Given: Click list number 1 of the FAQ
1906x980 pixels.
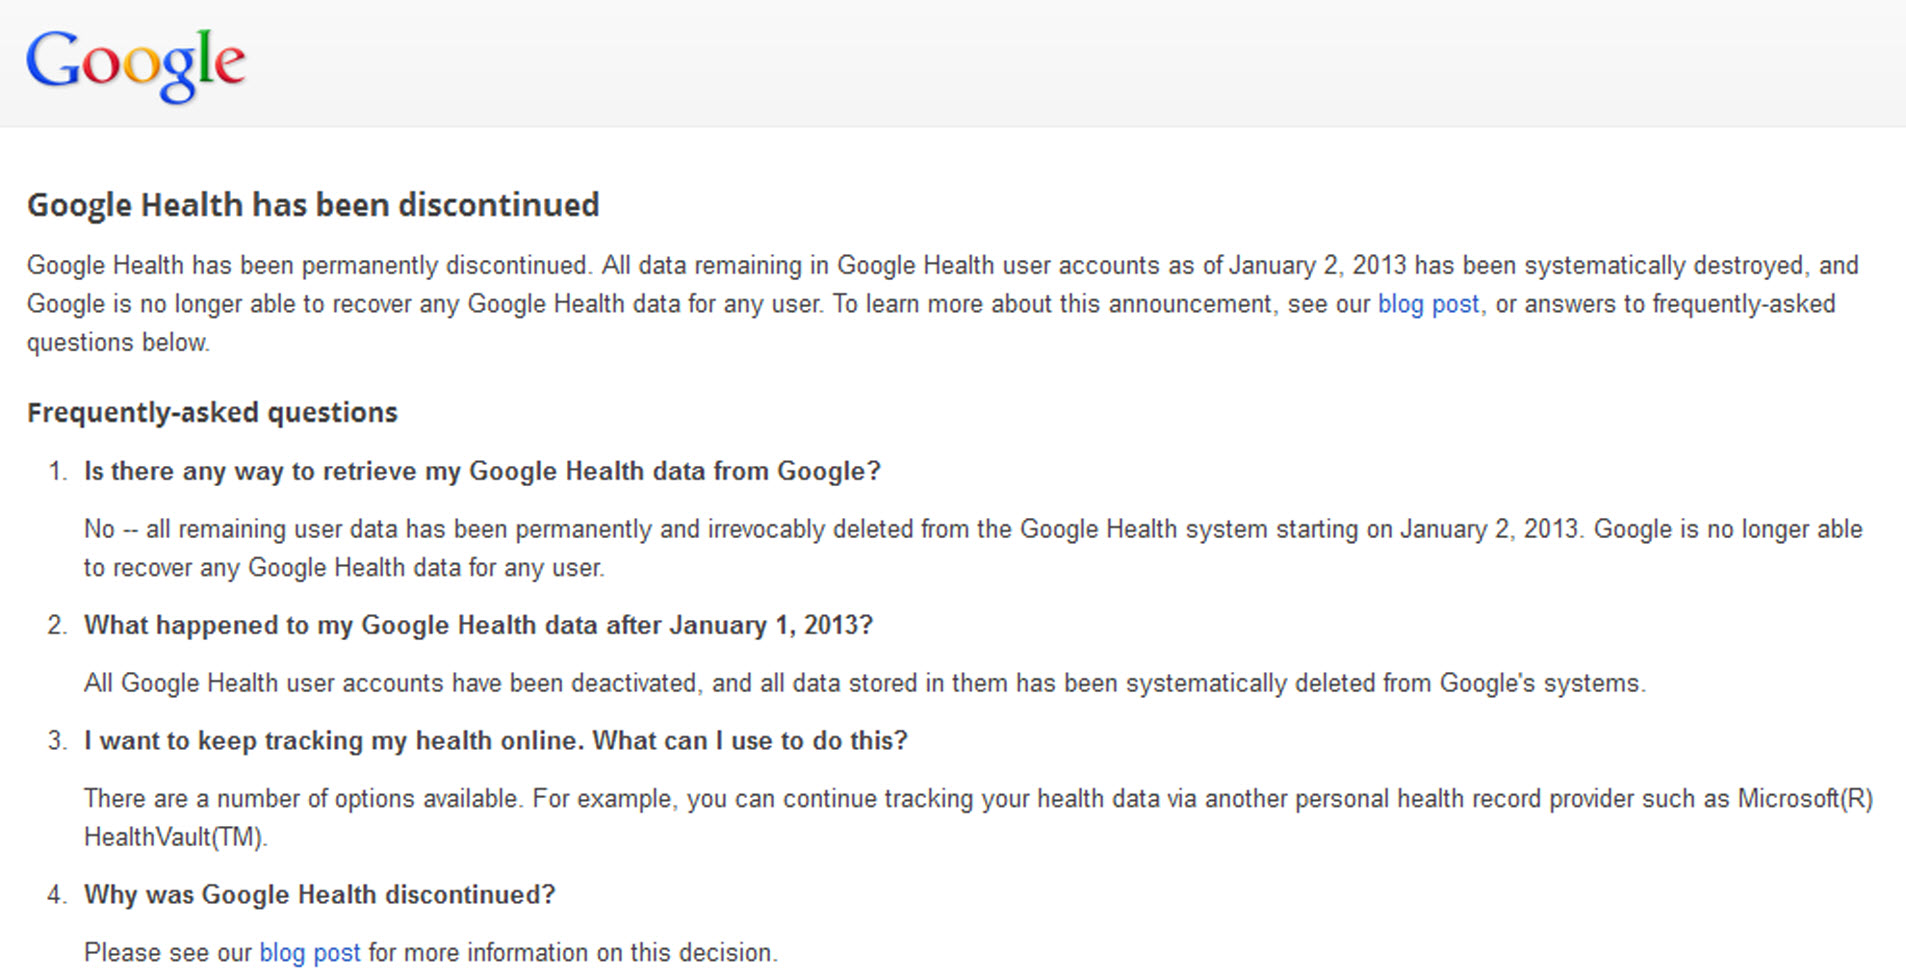Looking at the screenshot, I should point(58,471).
